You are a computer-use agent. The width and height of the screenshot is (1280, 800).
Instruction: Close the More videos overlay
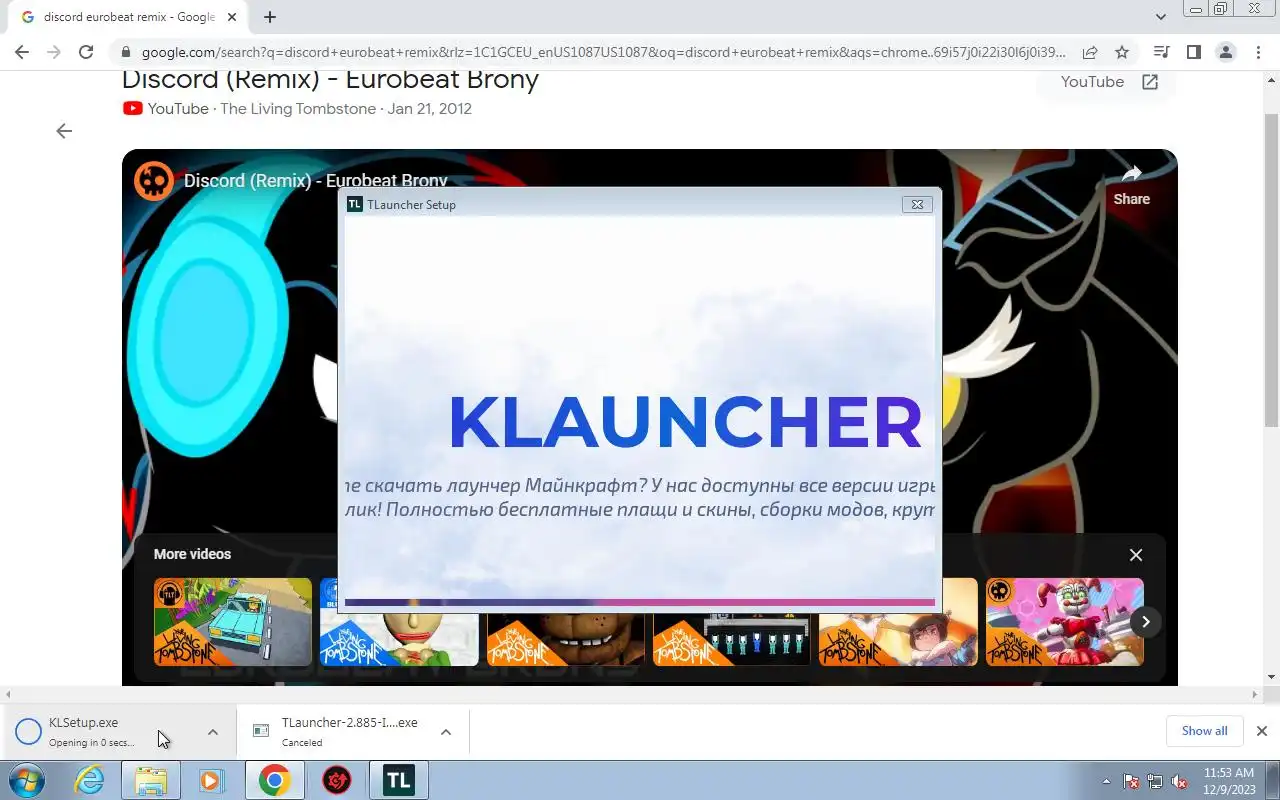(x=1136, y=555)
